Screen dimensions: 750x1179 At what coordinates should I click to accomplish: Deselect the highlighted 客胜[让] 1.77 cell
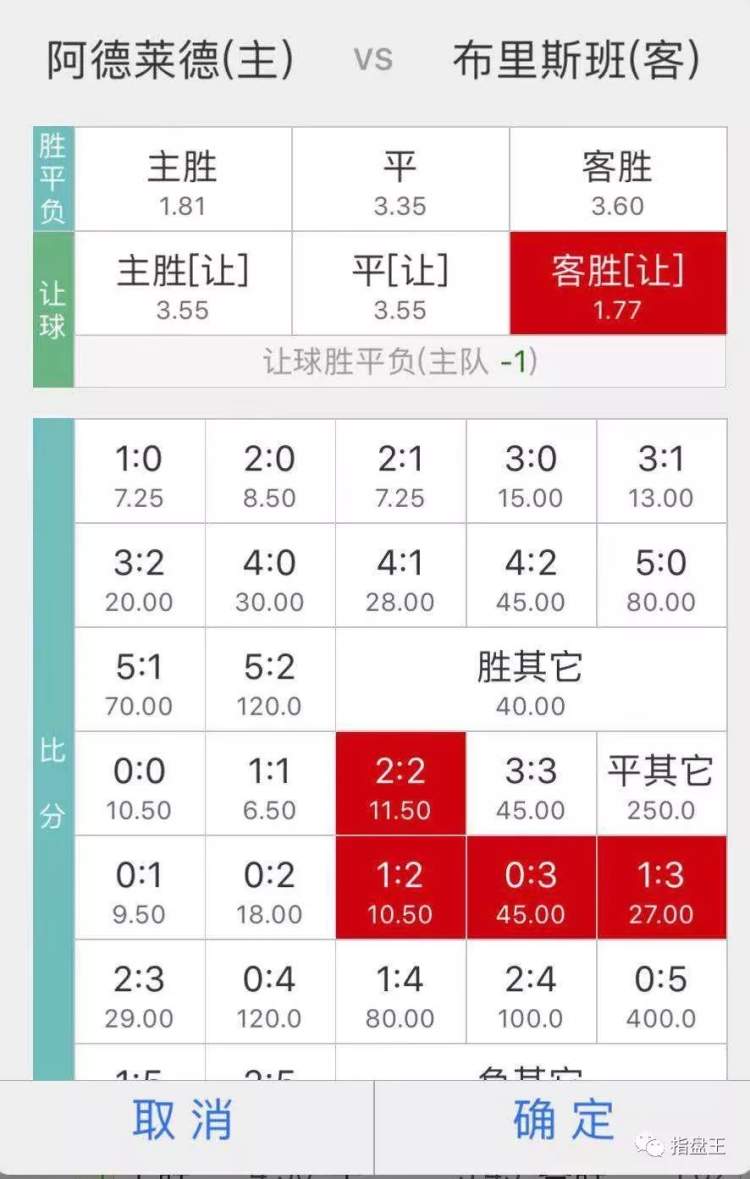coord(618,283)
